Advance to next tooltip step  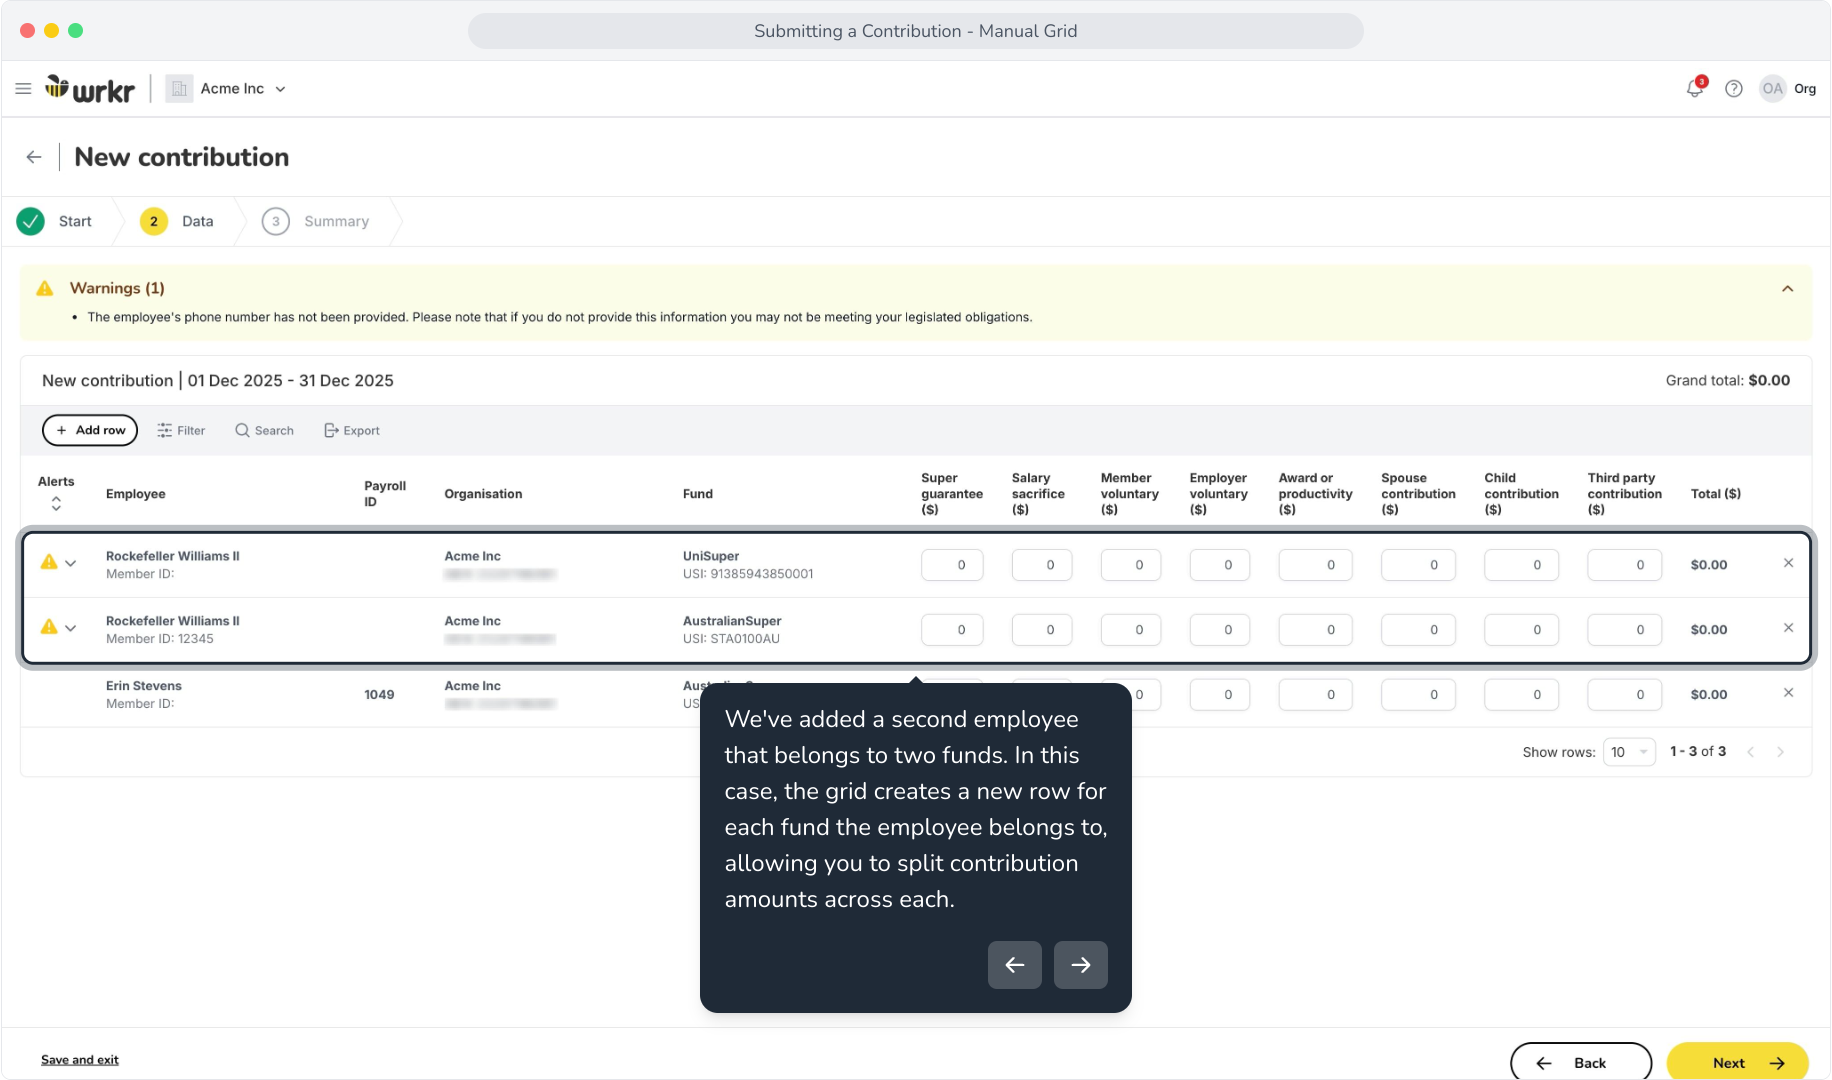1080,965
